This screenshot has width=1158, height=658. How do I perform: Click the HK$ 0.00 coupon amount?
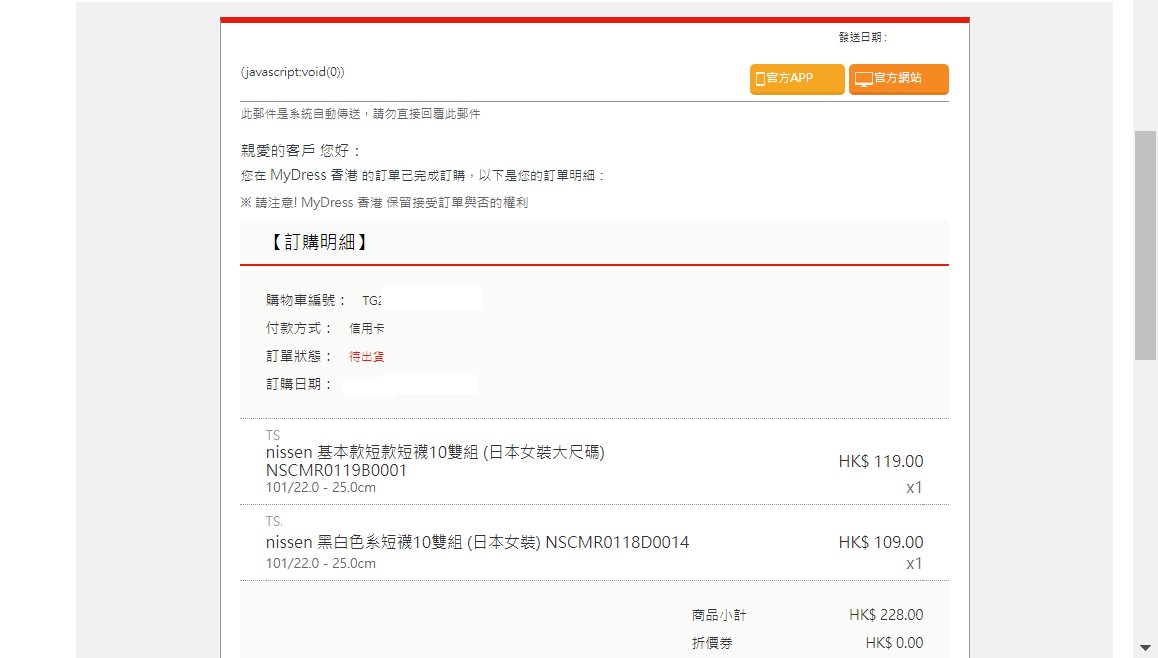[894, 642]
